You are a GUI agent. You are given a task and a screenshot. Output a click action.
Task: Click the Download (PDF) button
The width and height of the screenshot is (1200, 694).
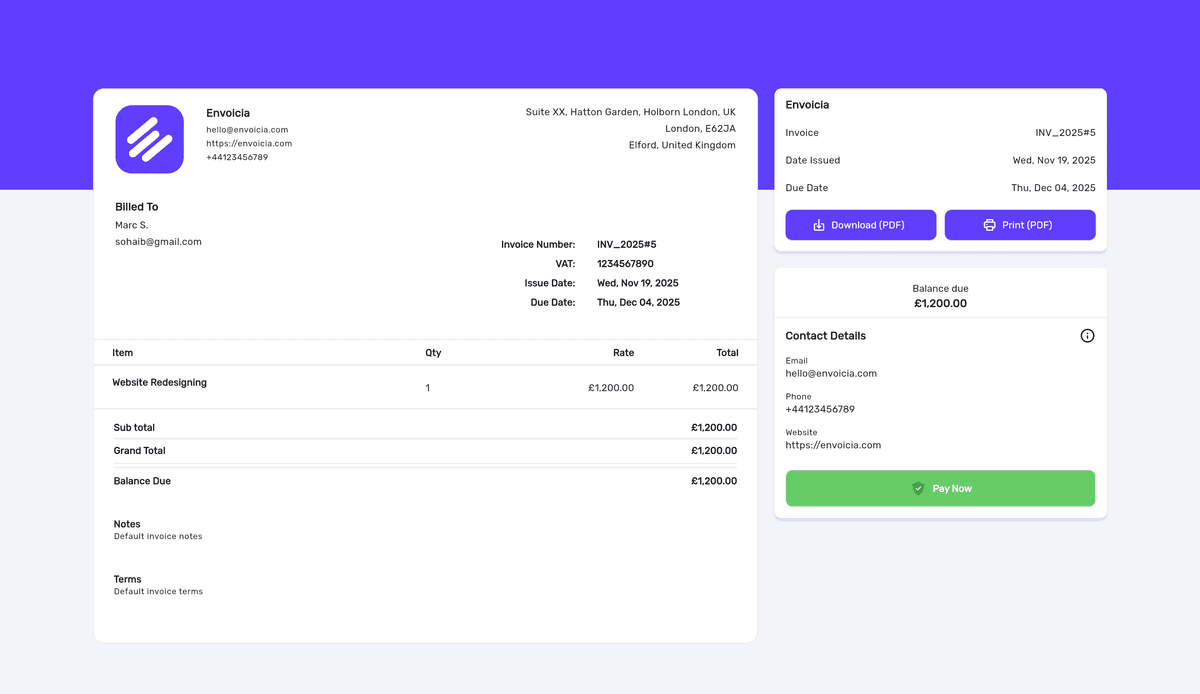pyautogui.click(x=860, y=224)
